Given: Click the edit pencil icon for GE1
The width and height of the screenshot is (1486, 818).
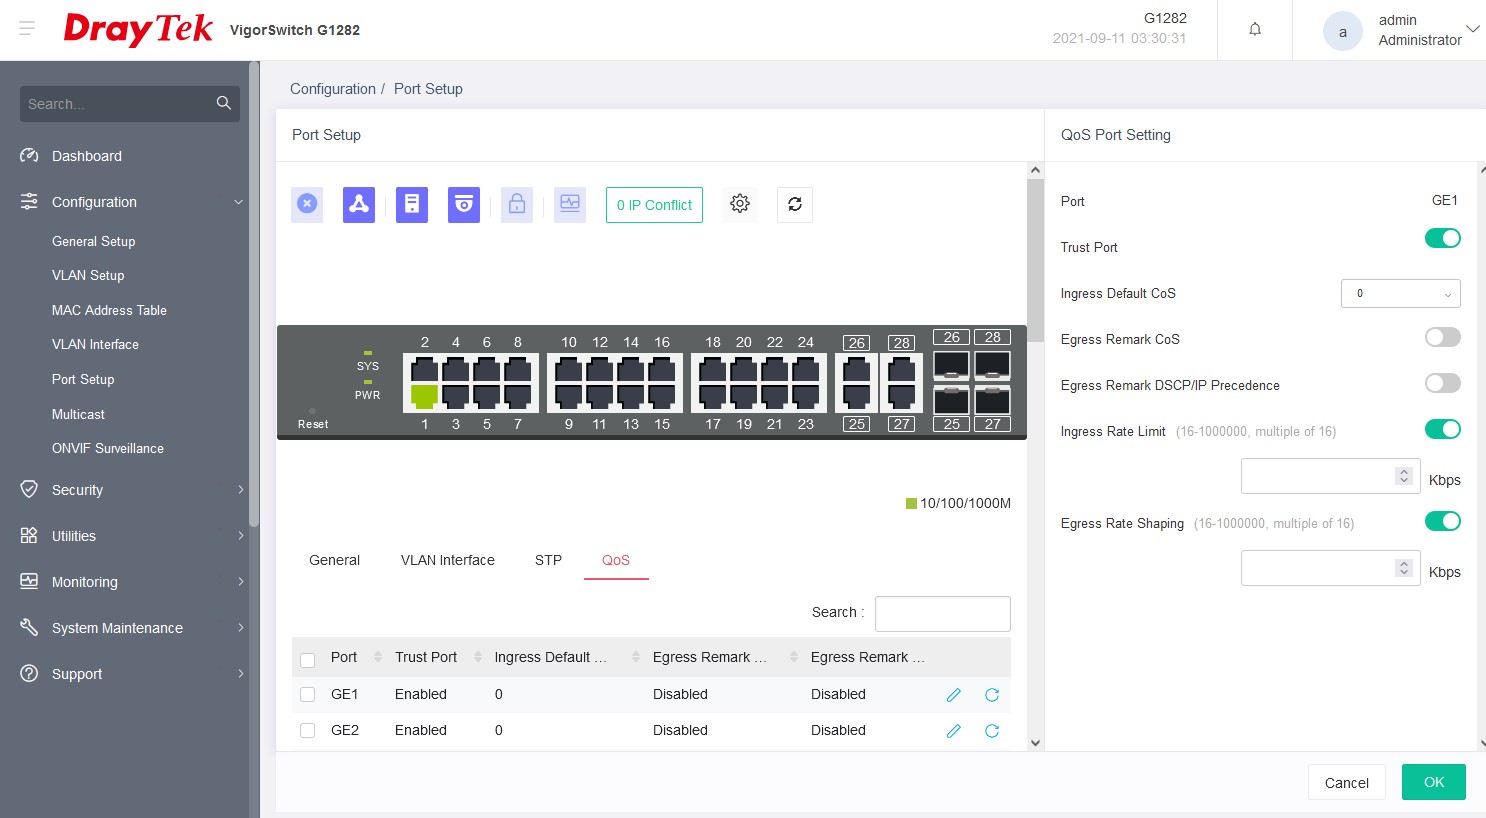Looking at the screenshot, I should (x=953, y=695).
